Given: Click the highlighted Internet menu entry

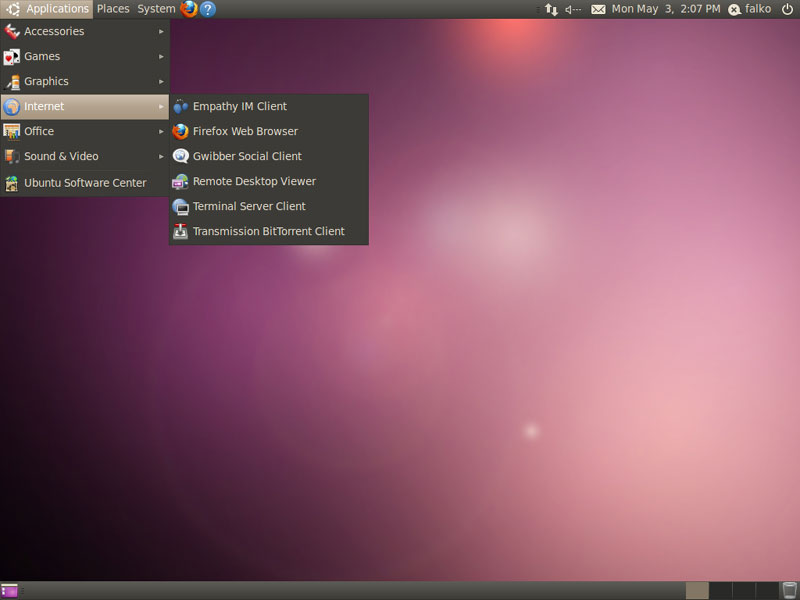Looking at the screenshot, I should click(x=85, y=107).
